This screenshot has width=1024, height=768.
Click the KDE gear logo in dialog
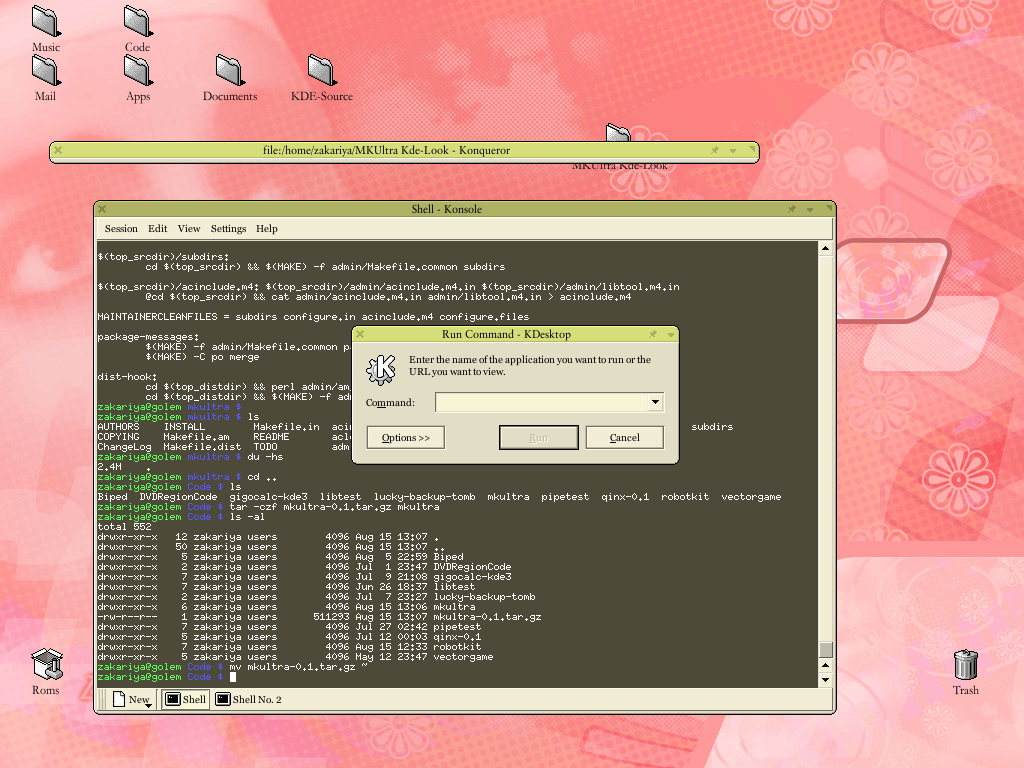(x=381, y=369)
